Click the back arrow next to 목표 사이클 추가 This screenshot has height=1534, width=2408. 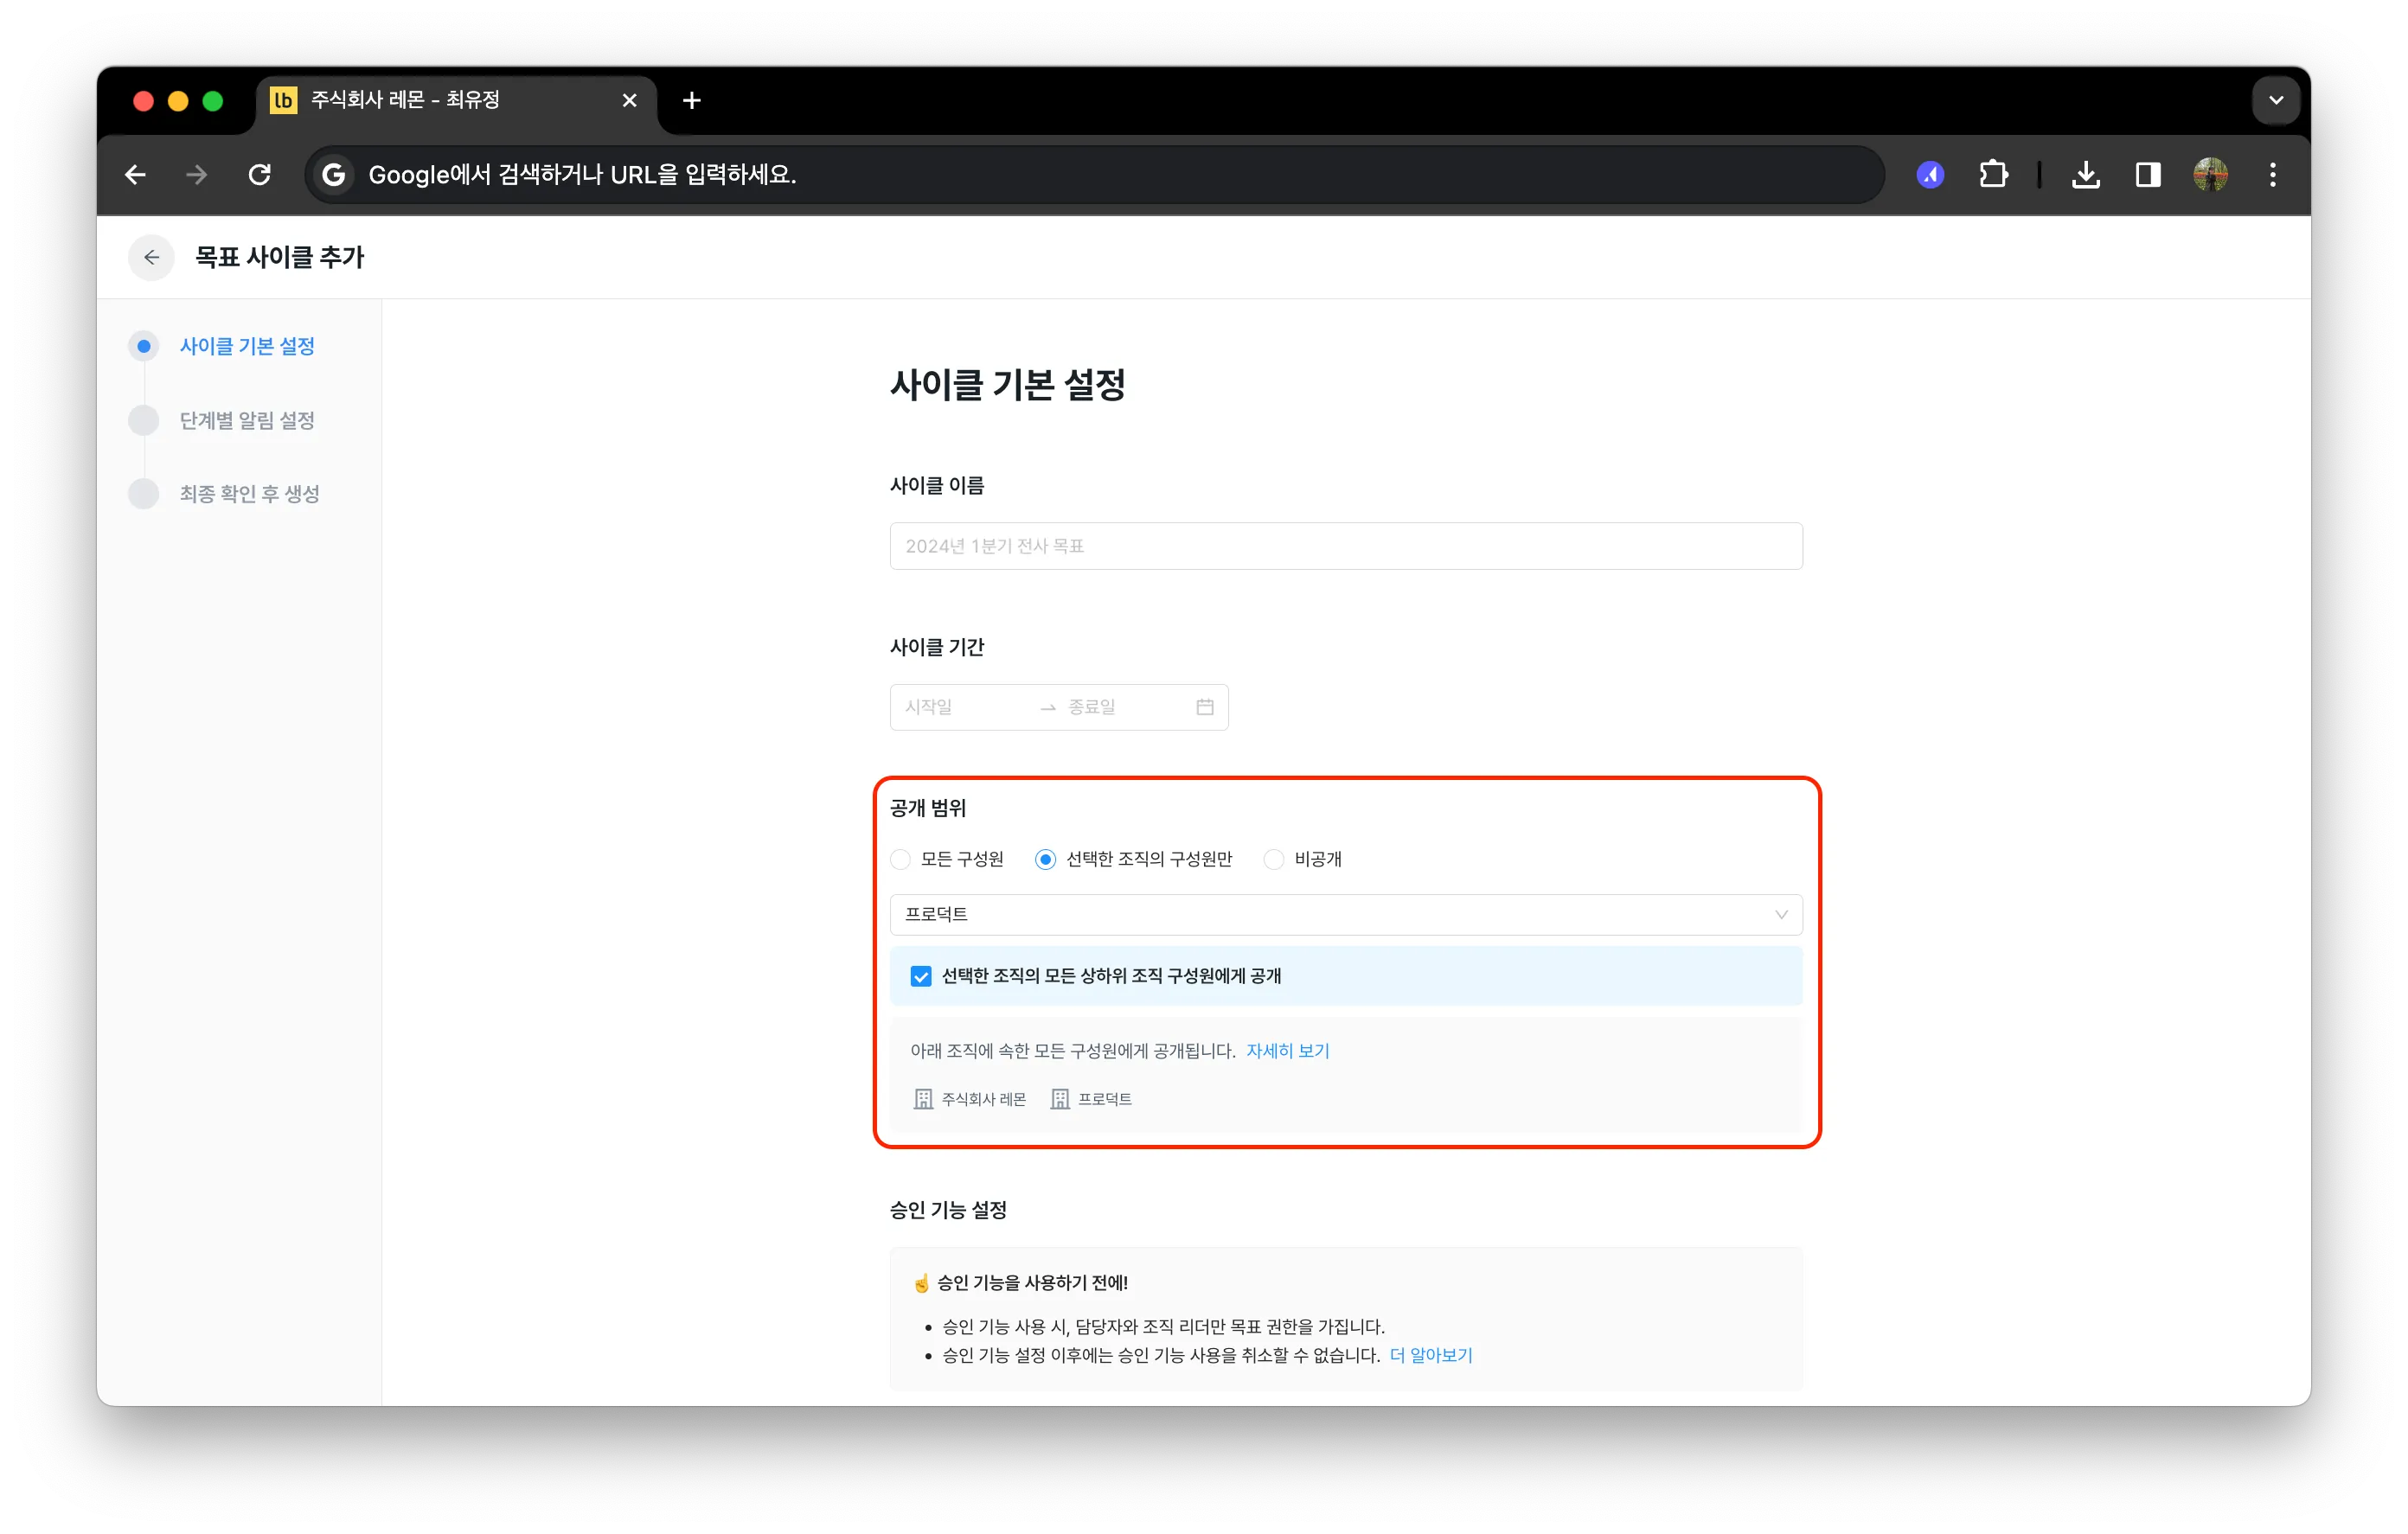151,257
